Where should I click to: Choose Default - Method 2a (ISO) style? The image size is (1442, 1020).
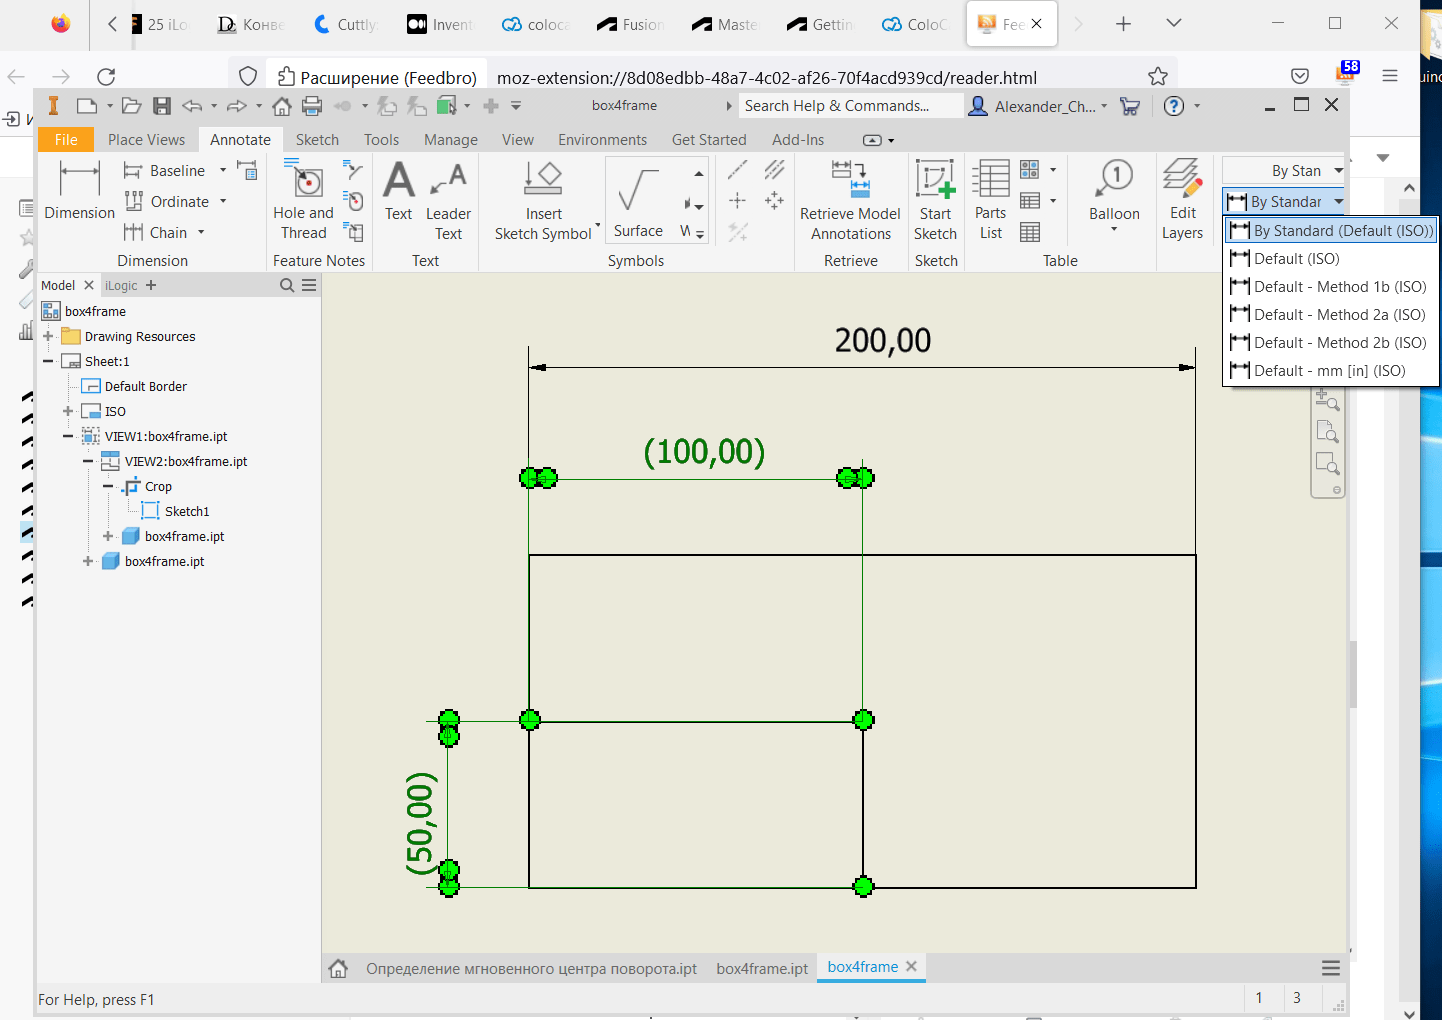(1331, 315)
